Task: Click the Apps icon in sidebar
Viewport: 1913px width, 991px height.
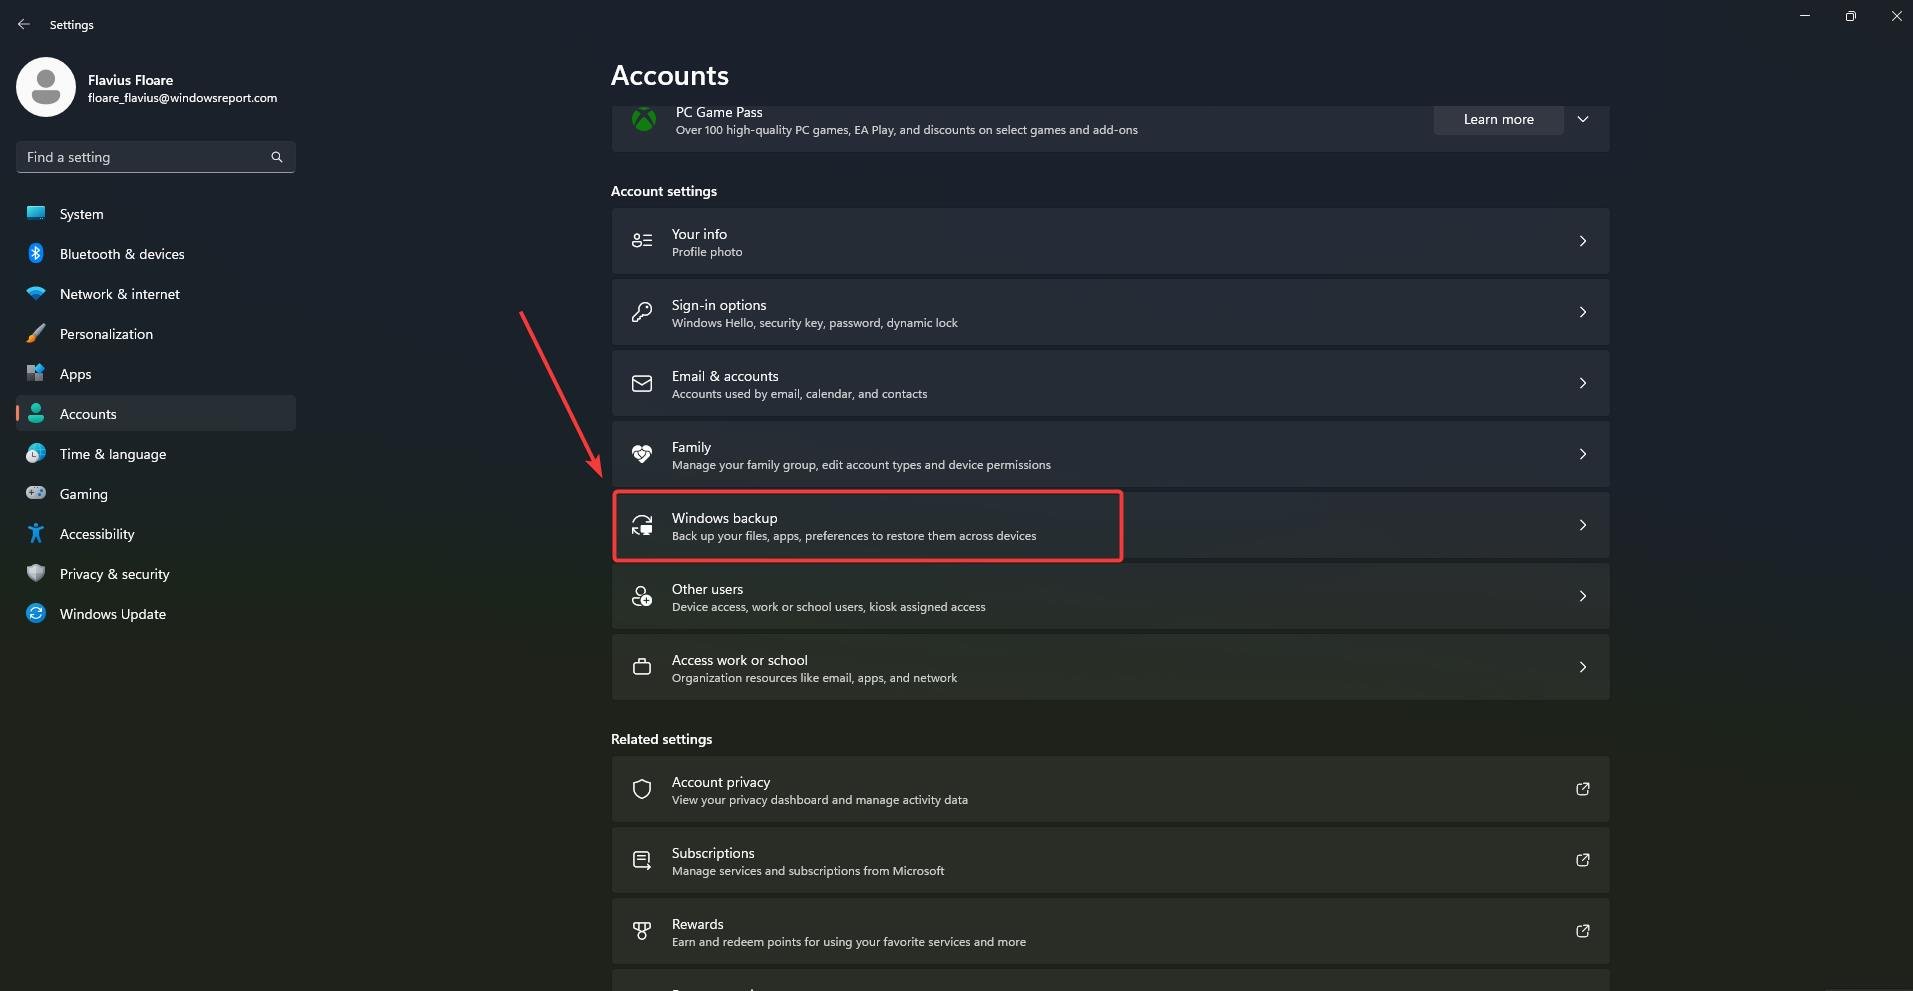Action: (x=36, y=373)
